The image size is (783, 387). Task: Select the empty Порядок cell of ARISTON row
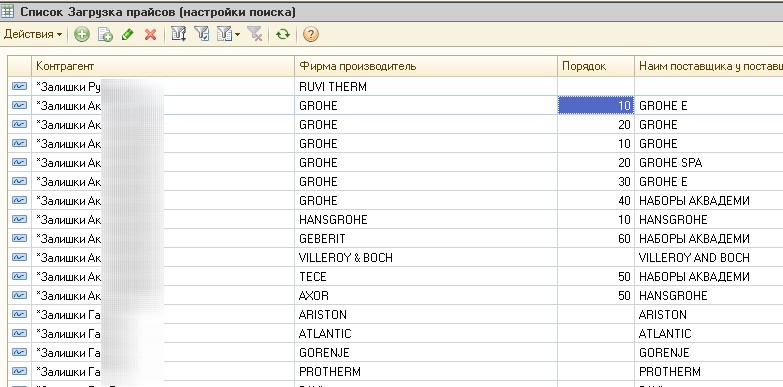click(596, 314)
